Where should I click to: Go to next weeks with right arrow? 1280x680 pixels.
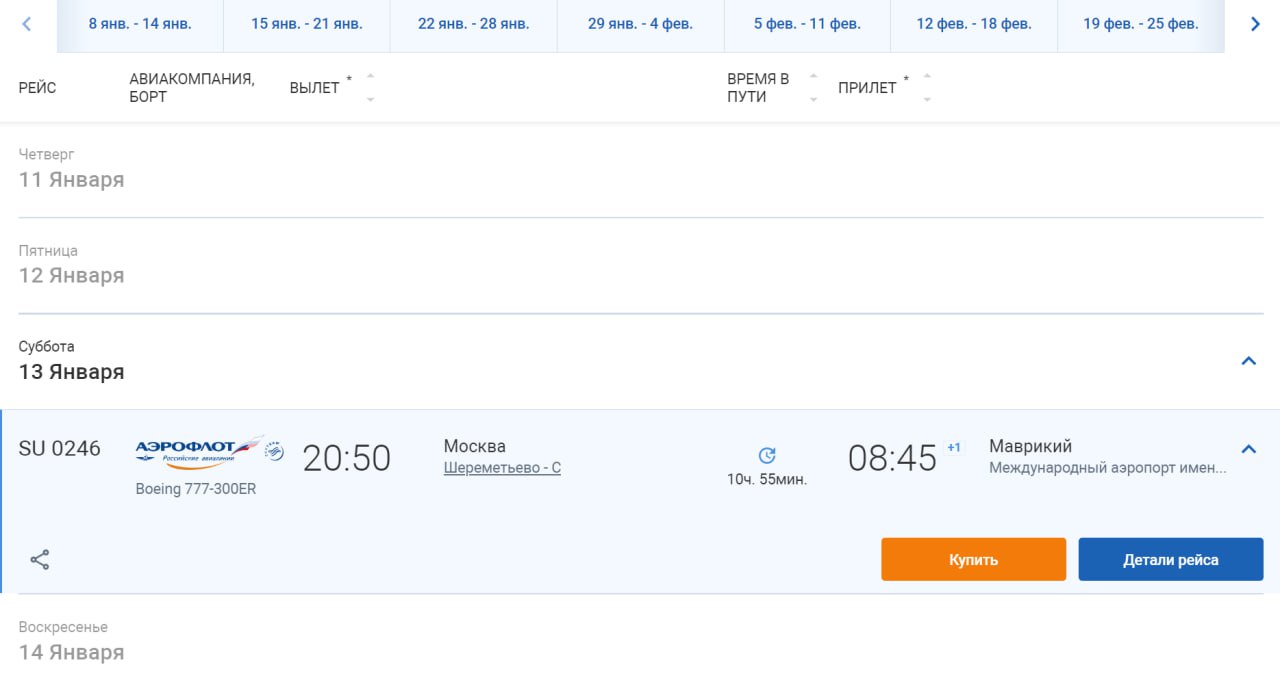(1255, 24)
